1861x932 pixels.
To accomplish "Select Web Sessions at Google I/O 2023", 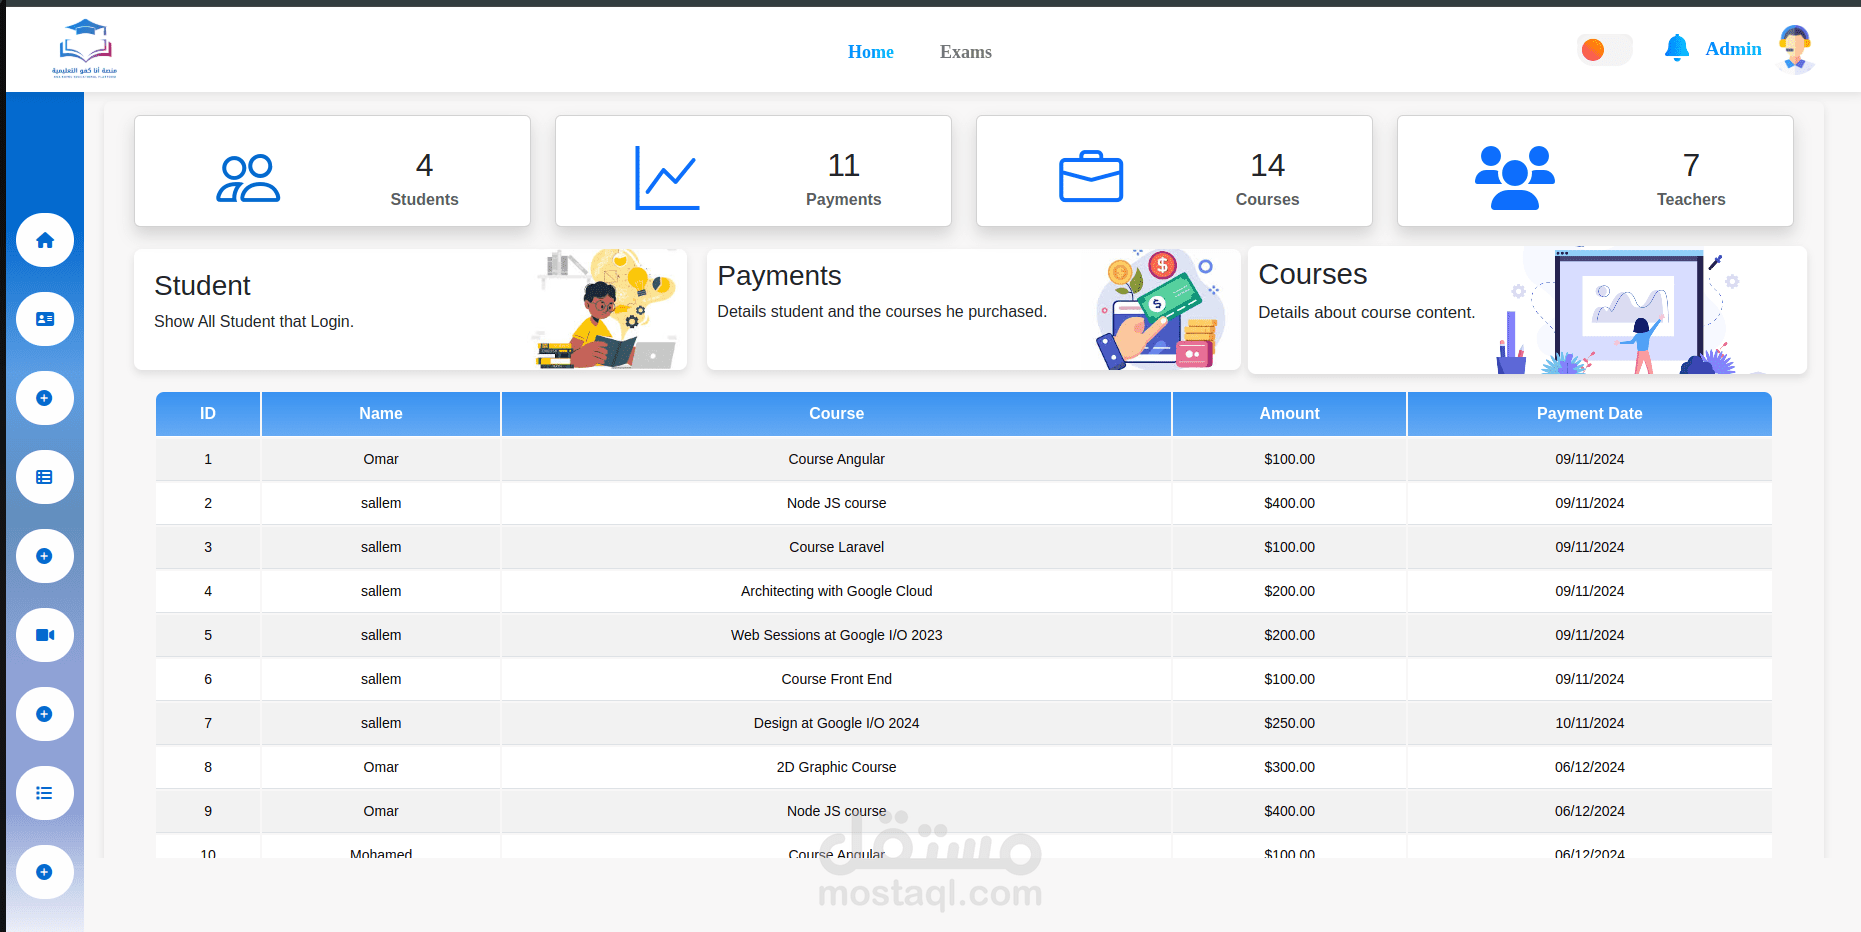I will point(836,635).
